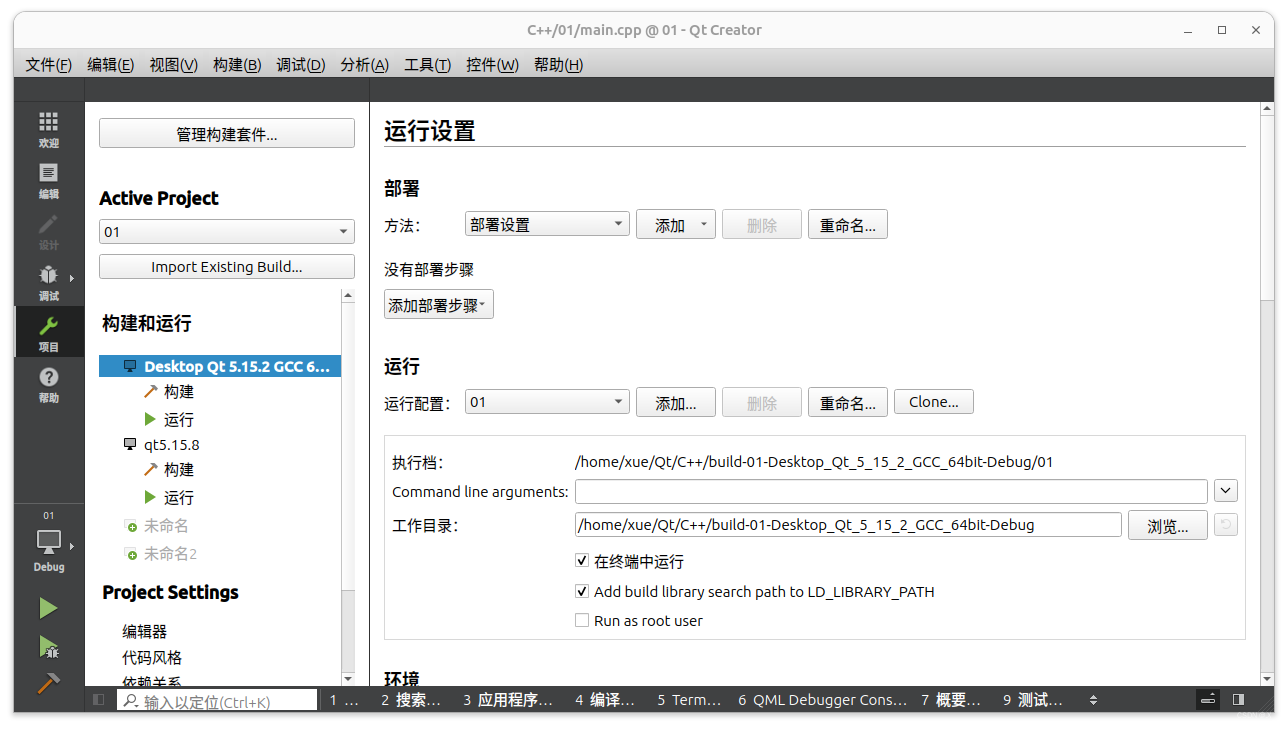Open the 构建 menu
This screenshot has height=729, width=1288.
coord(237,65)
